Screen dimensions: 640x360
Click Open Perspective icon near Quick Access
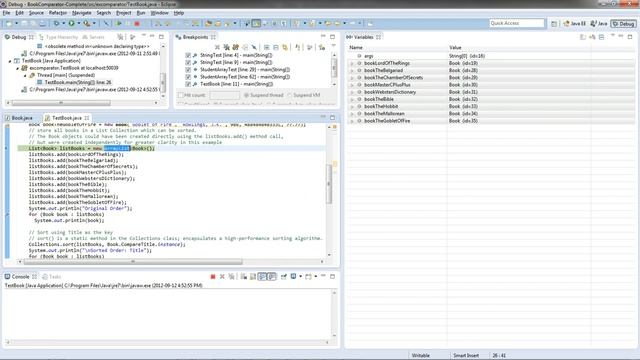(x=554, y=24)
